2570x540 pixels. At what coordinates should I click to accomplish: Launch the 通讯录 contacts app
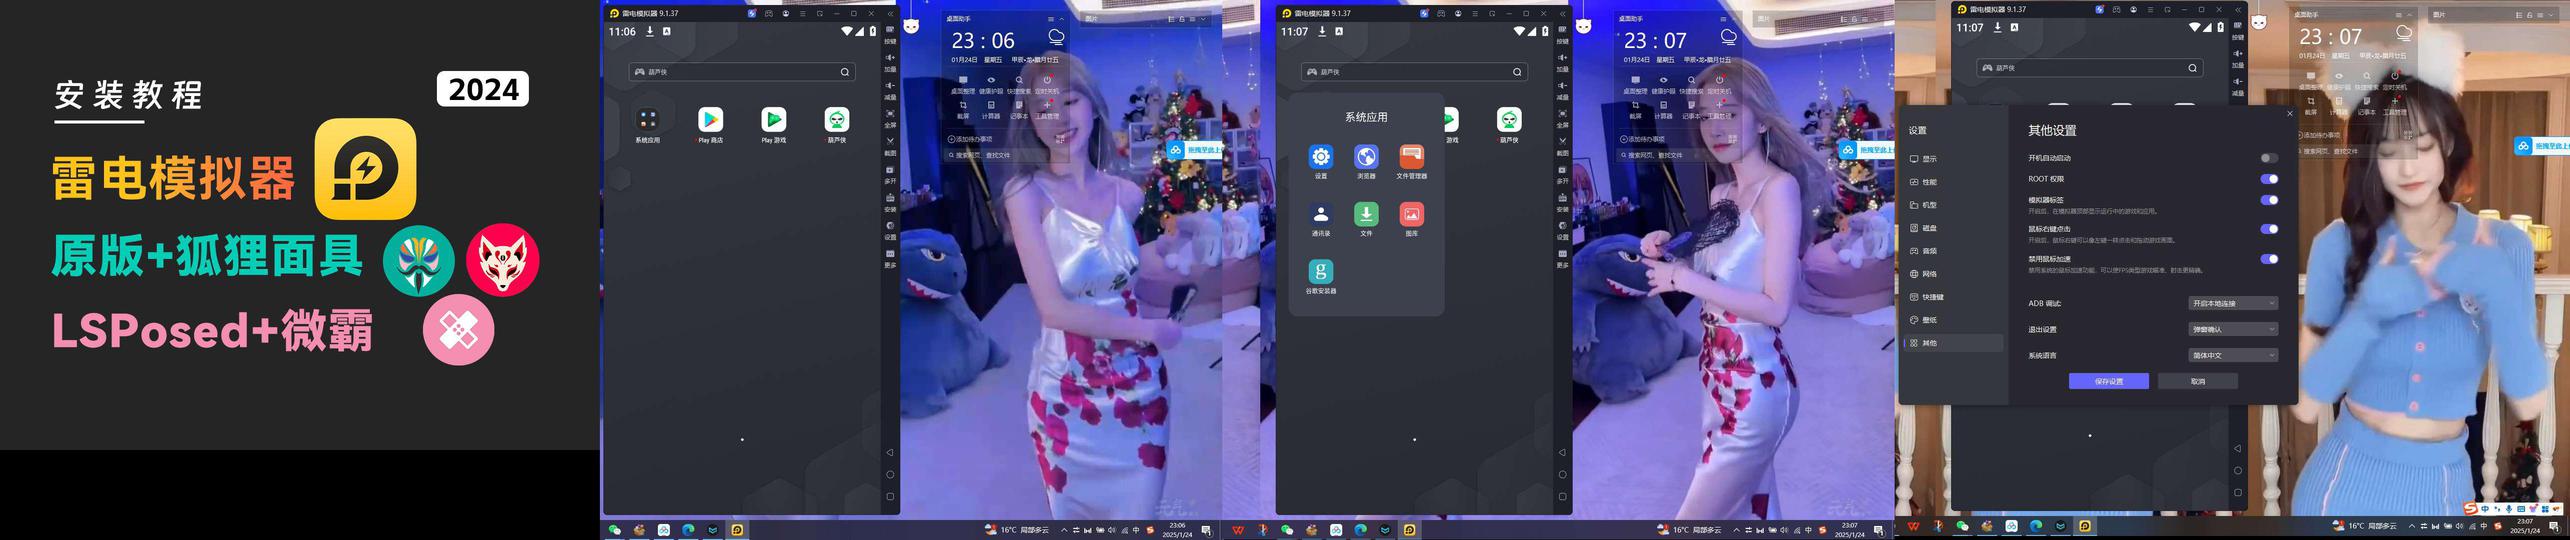coord(1321,214)
